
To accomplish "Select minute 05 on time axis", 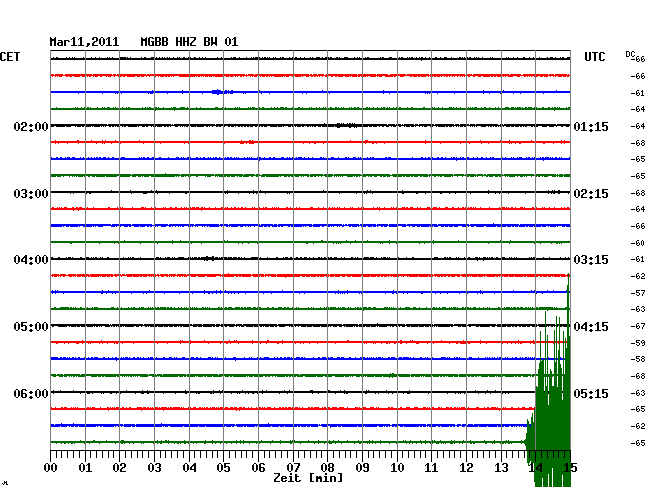I will pos(223,467).
